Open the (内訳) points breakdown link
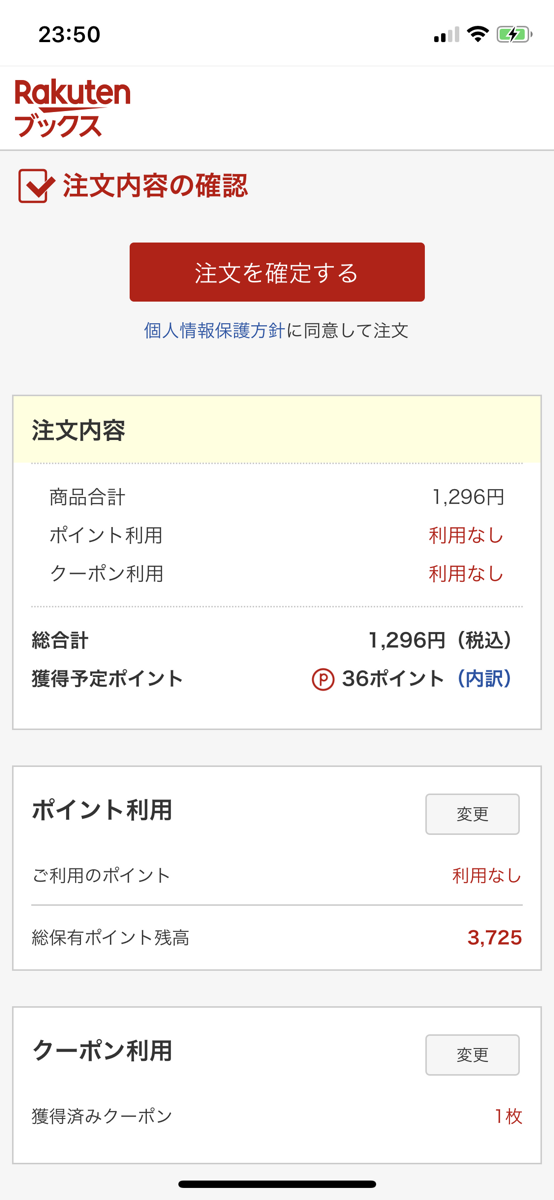This screenshot has height=1200, width=554. coord(484,679)
